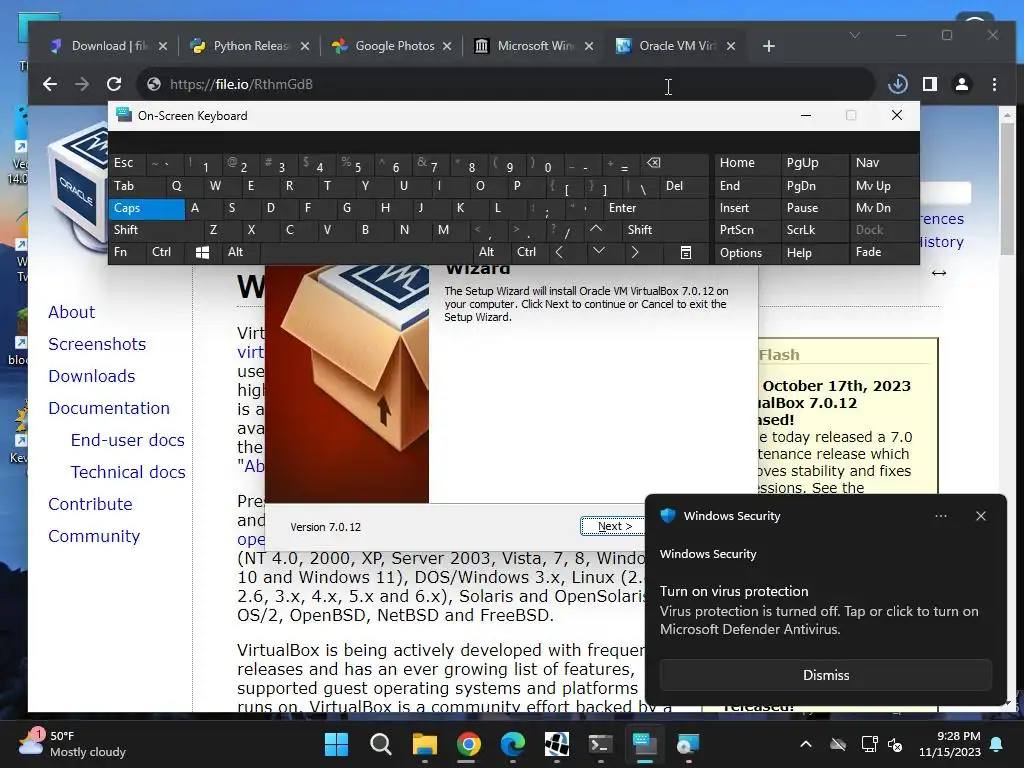
Task: Click the browser back arrow
Action: [x=50, y=84]
